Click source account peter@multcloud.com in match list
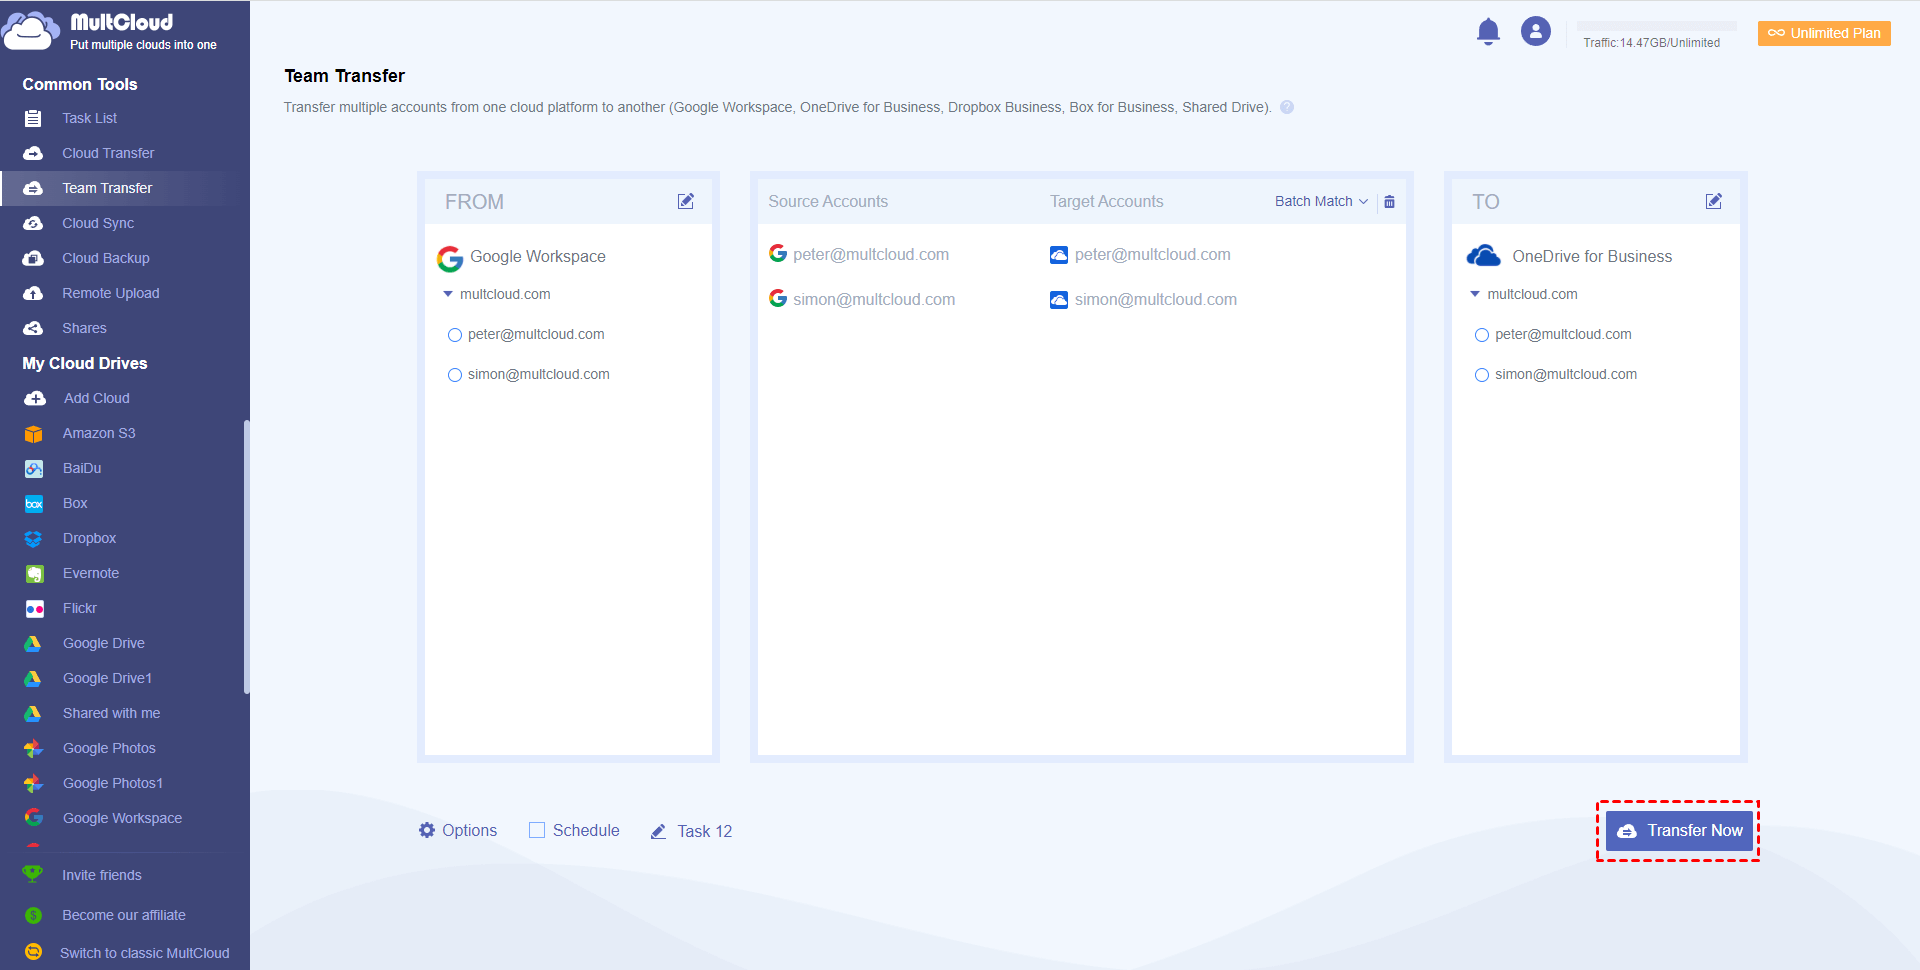This screenshot has width=1920, height=970. [871, 254]
